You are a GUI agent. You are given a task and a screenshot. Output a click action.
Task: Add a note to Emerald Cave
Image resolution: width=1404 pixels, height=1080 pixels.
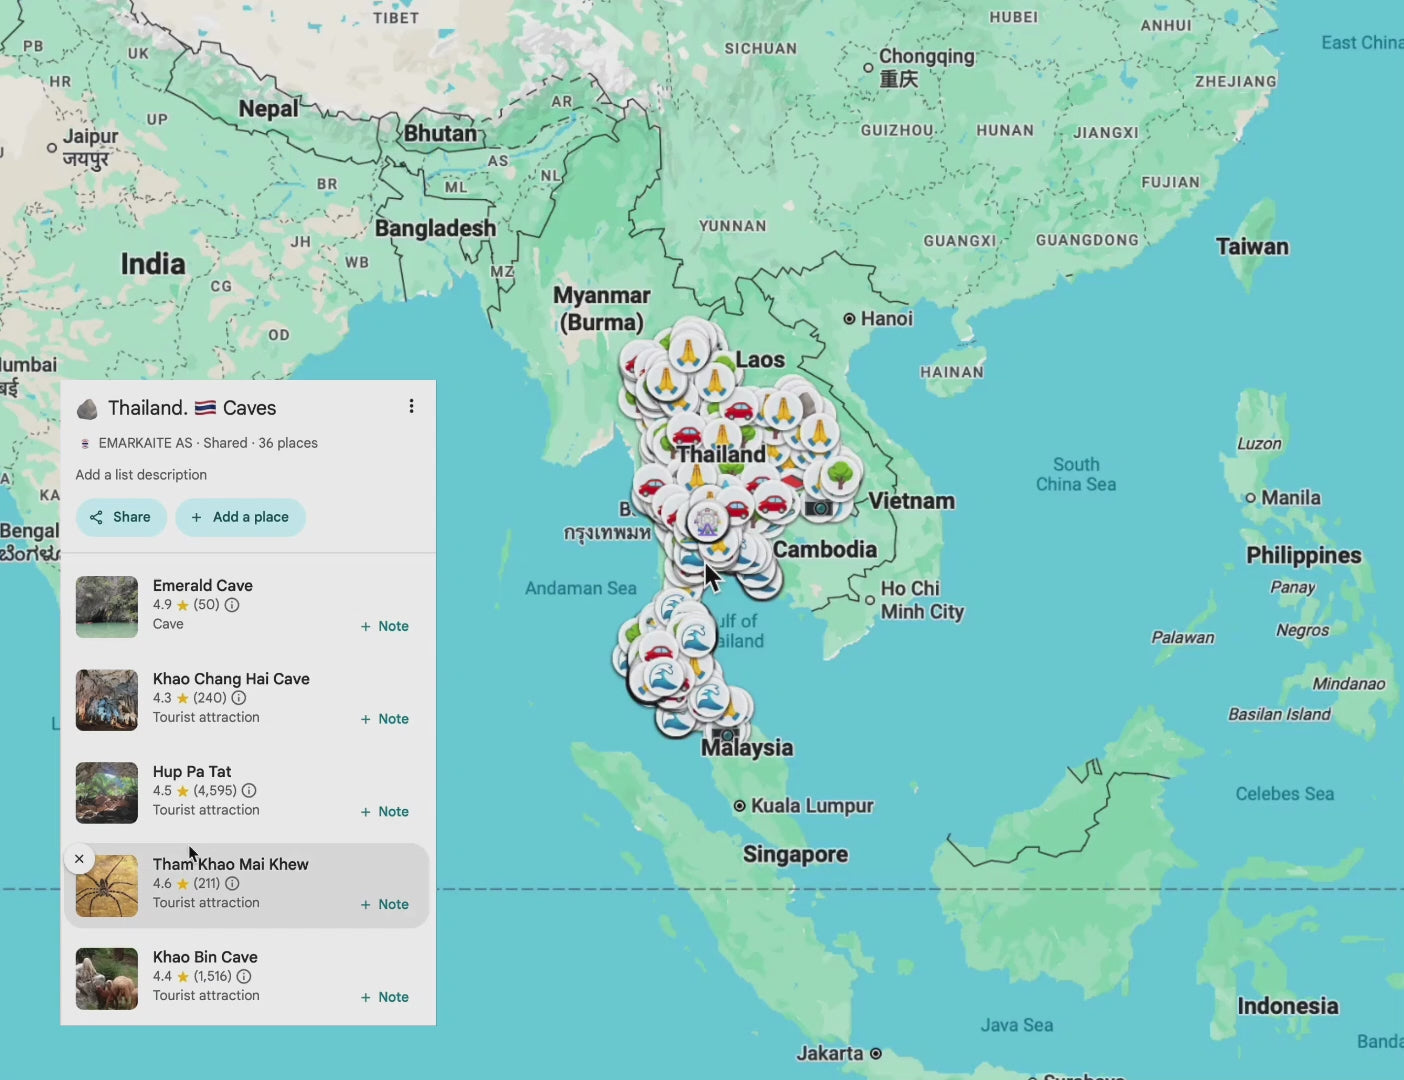point(384,625)
